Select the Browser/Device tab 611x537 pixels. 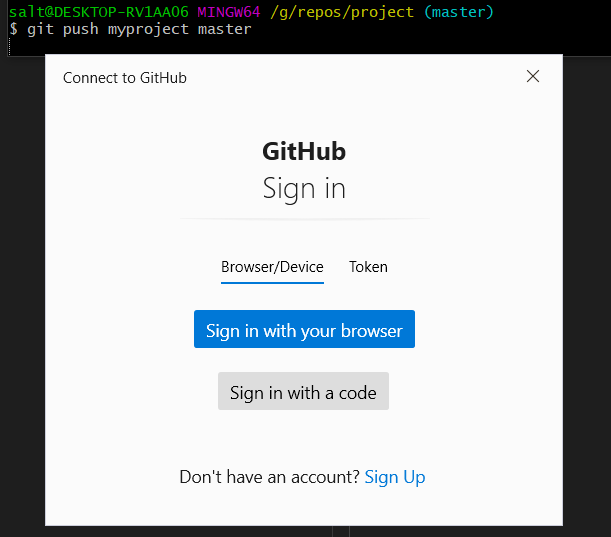tap(272, 267)
